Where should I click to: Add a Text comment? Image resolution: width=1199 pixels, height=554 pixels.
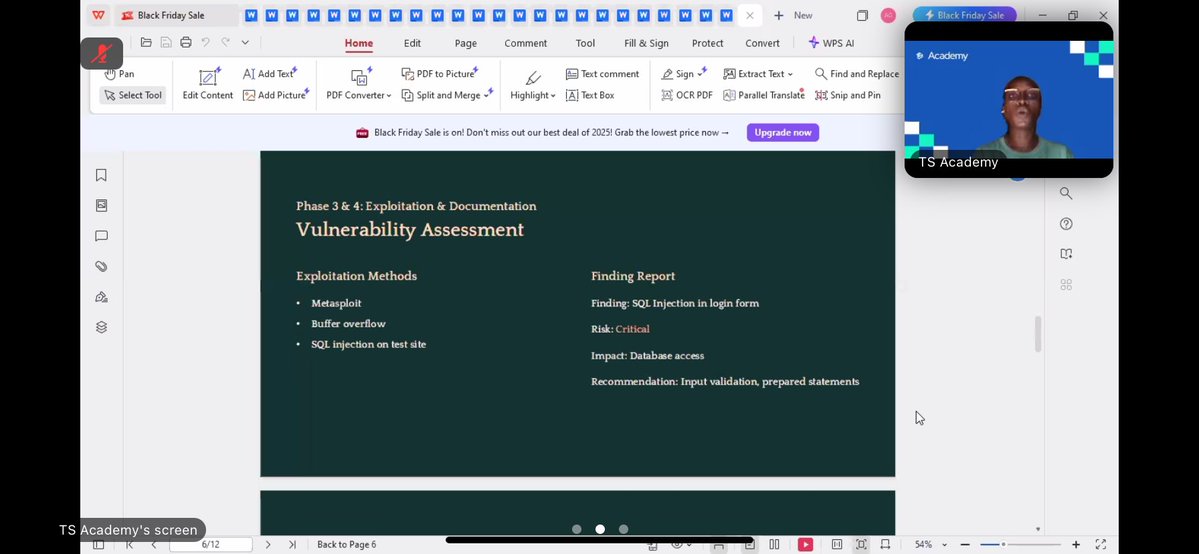pos(603,73)
